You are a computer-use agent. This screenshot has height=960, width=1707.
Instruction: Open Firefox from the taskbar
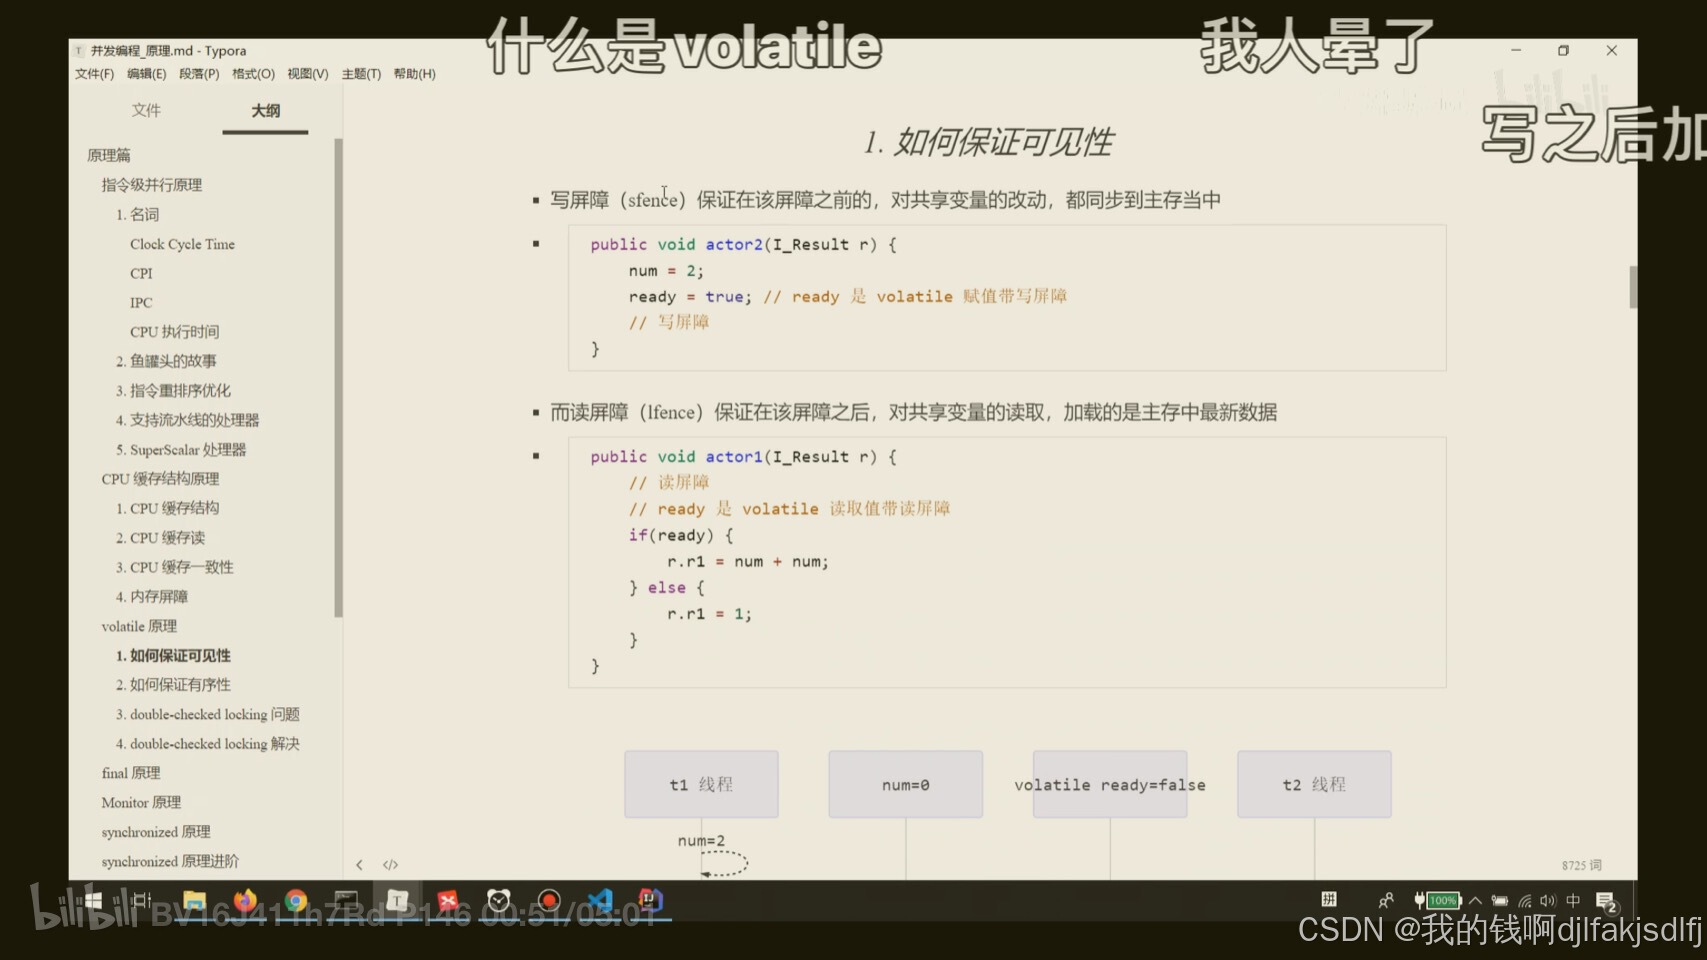click(243, 901)
